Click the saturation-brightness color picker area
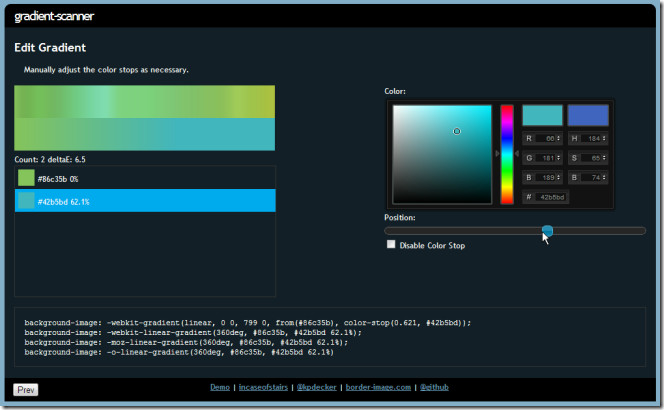The width and height of the screenshot is (664, 410). coord(442,154)
